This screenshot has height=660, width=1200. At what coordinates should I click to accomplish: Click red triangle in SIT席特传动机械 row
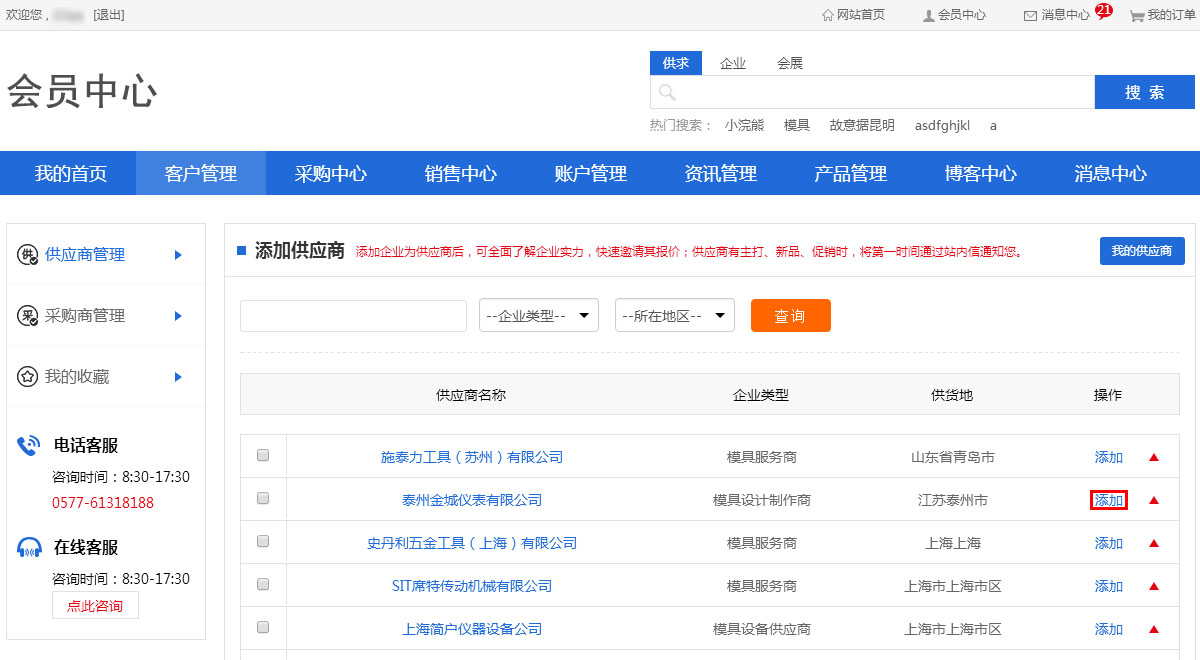point(1154,586)
